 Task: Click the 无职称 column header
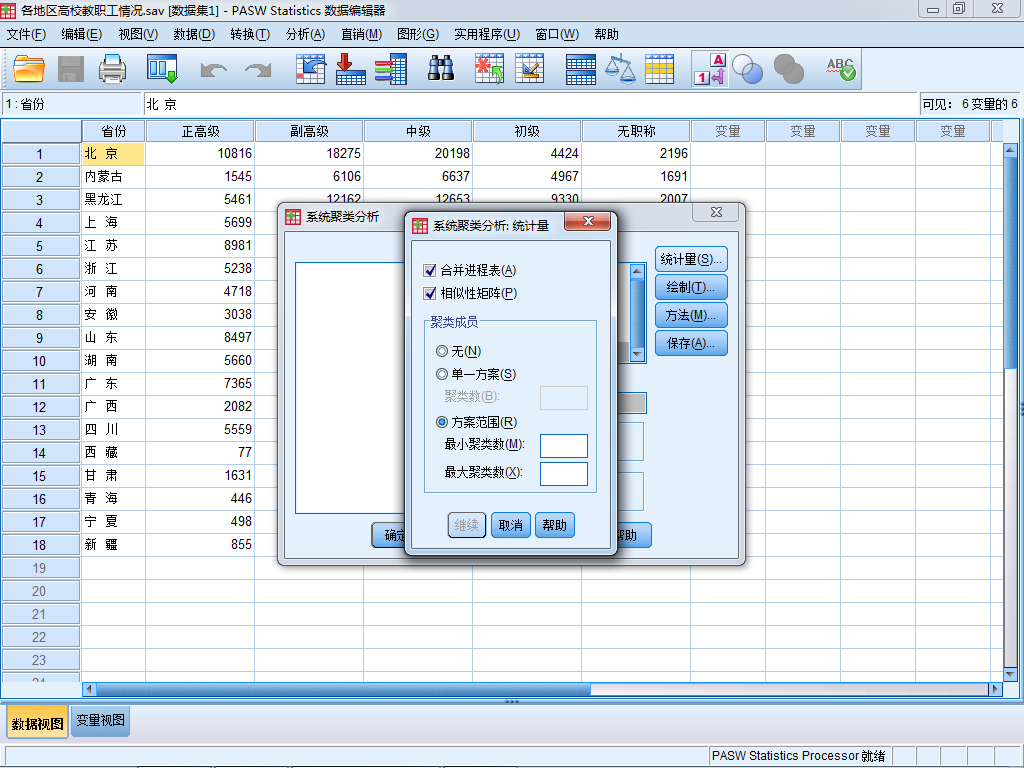[636, 131]
